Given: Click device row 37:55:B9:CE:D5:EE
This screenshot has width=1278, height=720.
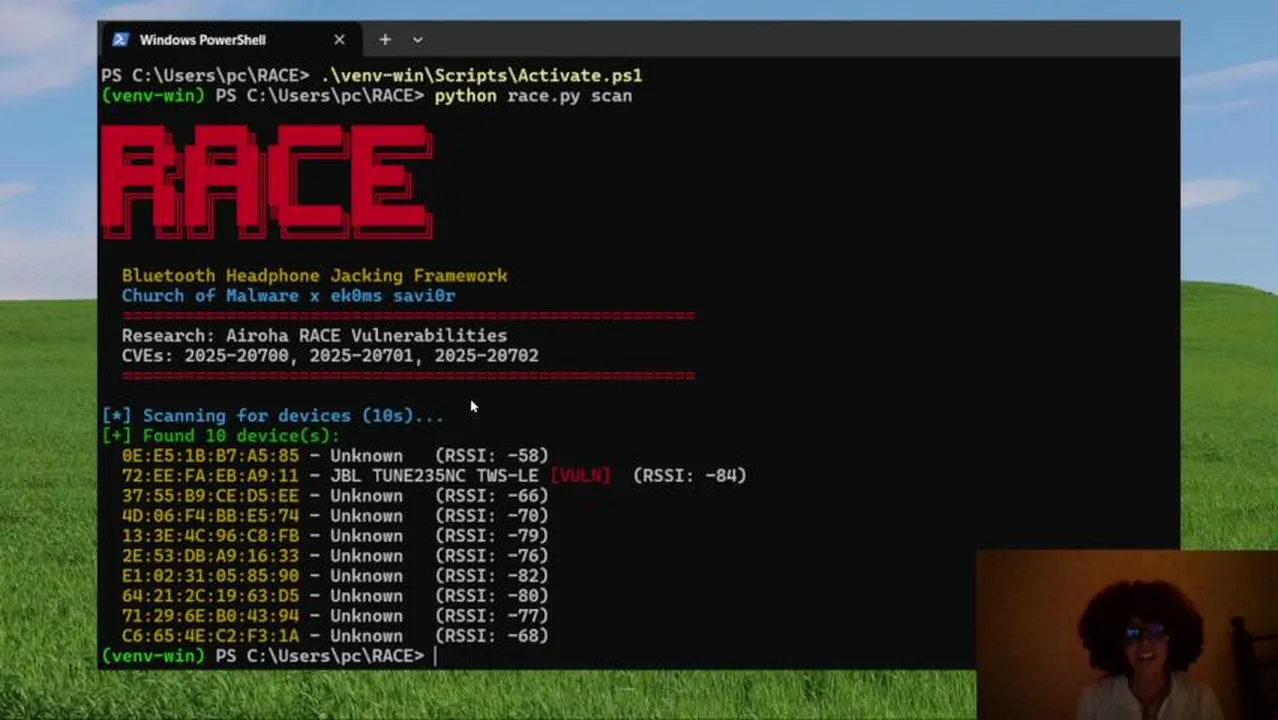Looking at the screenshot, I should click(x=335, y=496).
